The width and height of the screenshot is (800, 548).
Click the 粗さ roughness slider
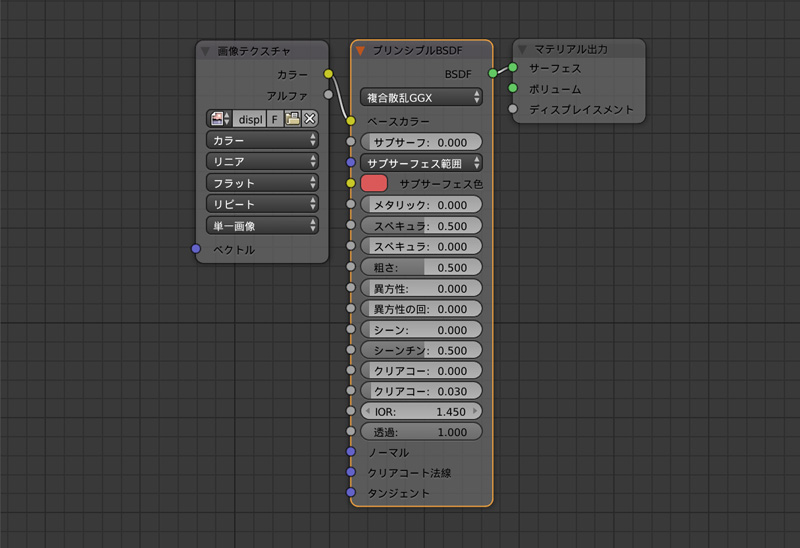coord(421,268)
